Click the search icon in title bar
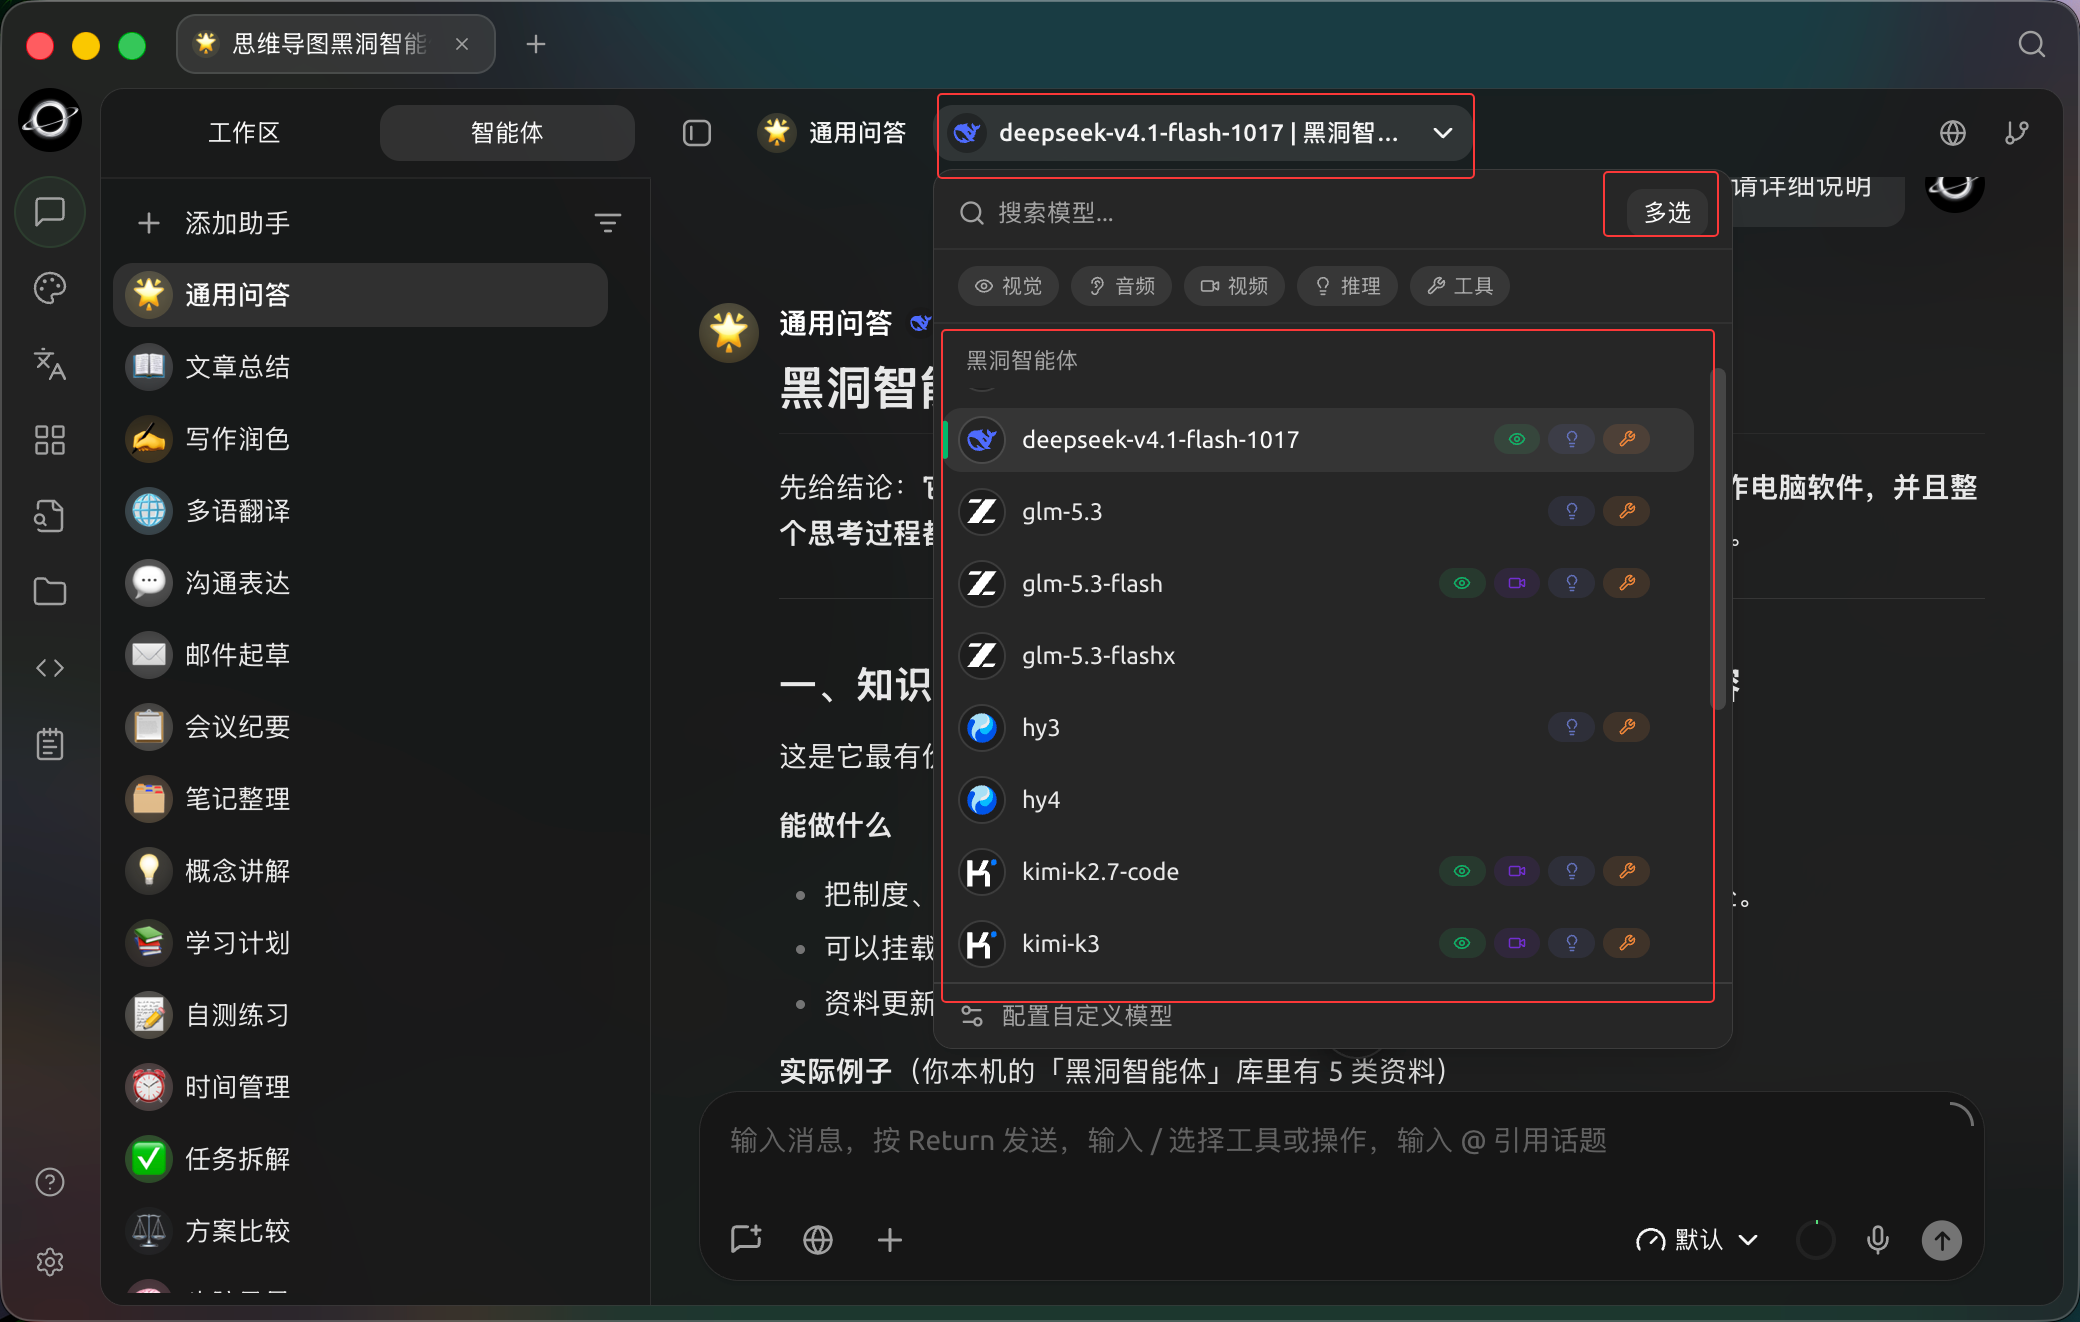 tap(2032, 45)
